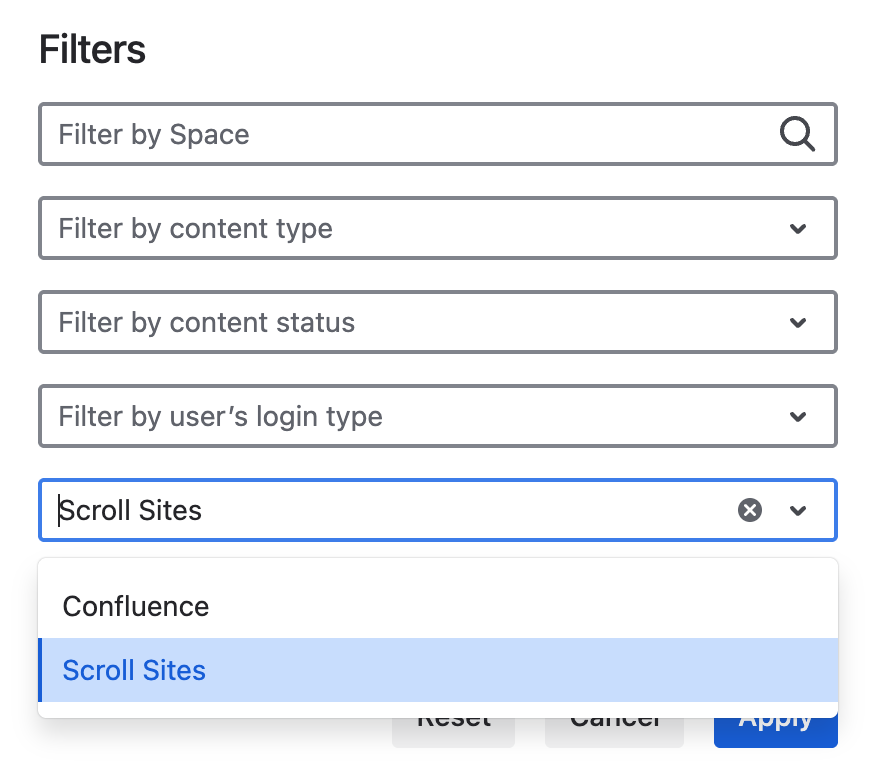Select Confluence from the dropdown list

coord(135,606)
